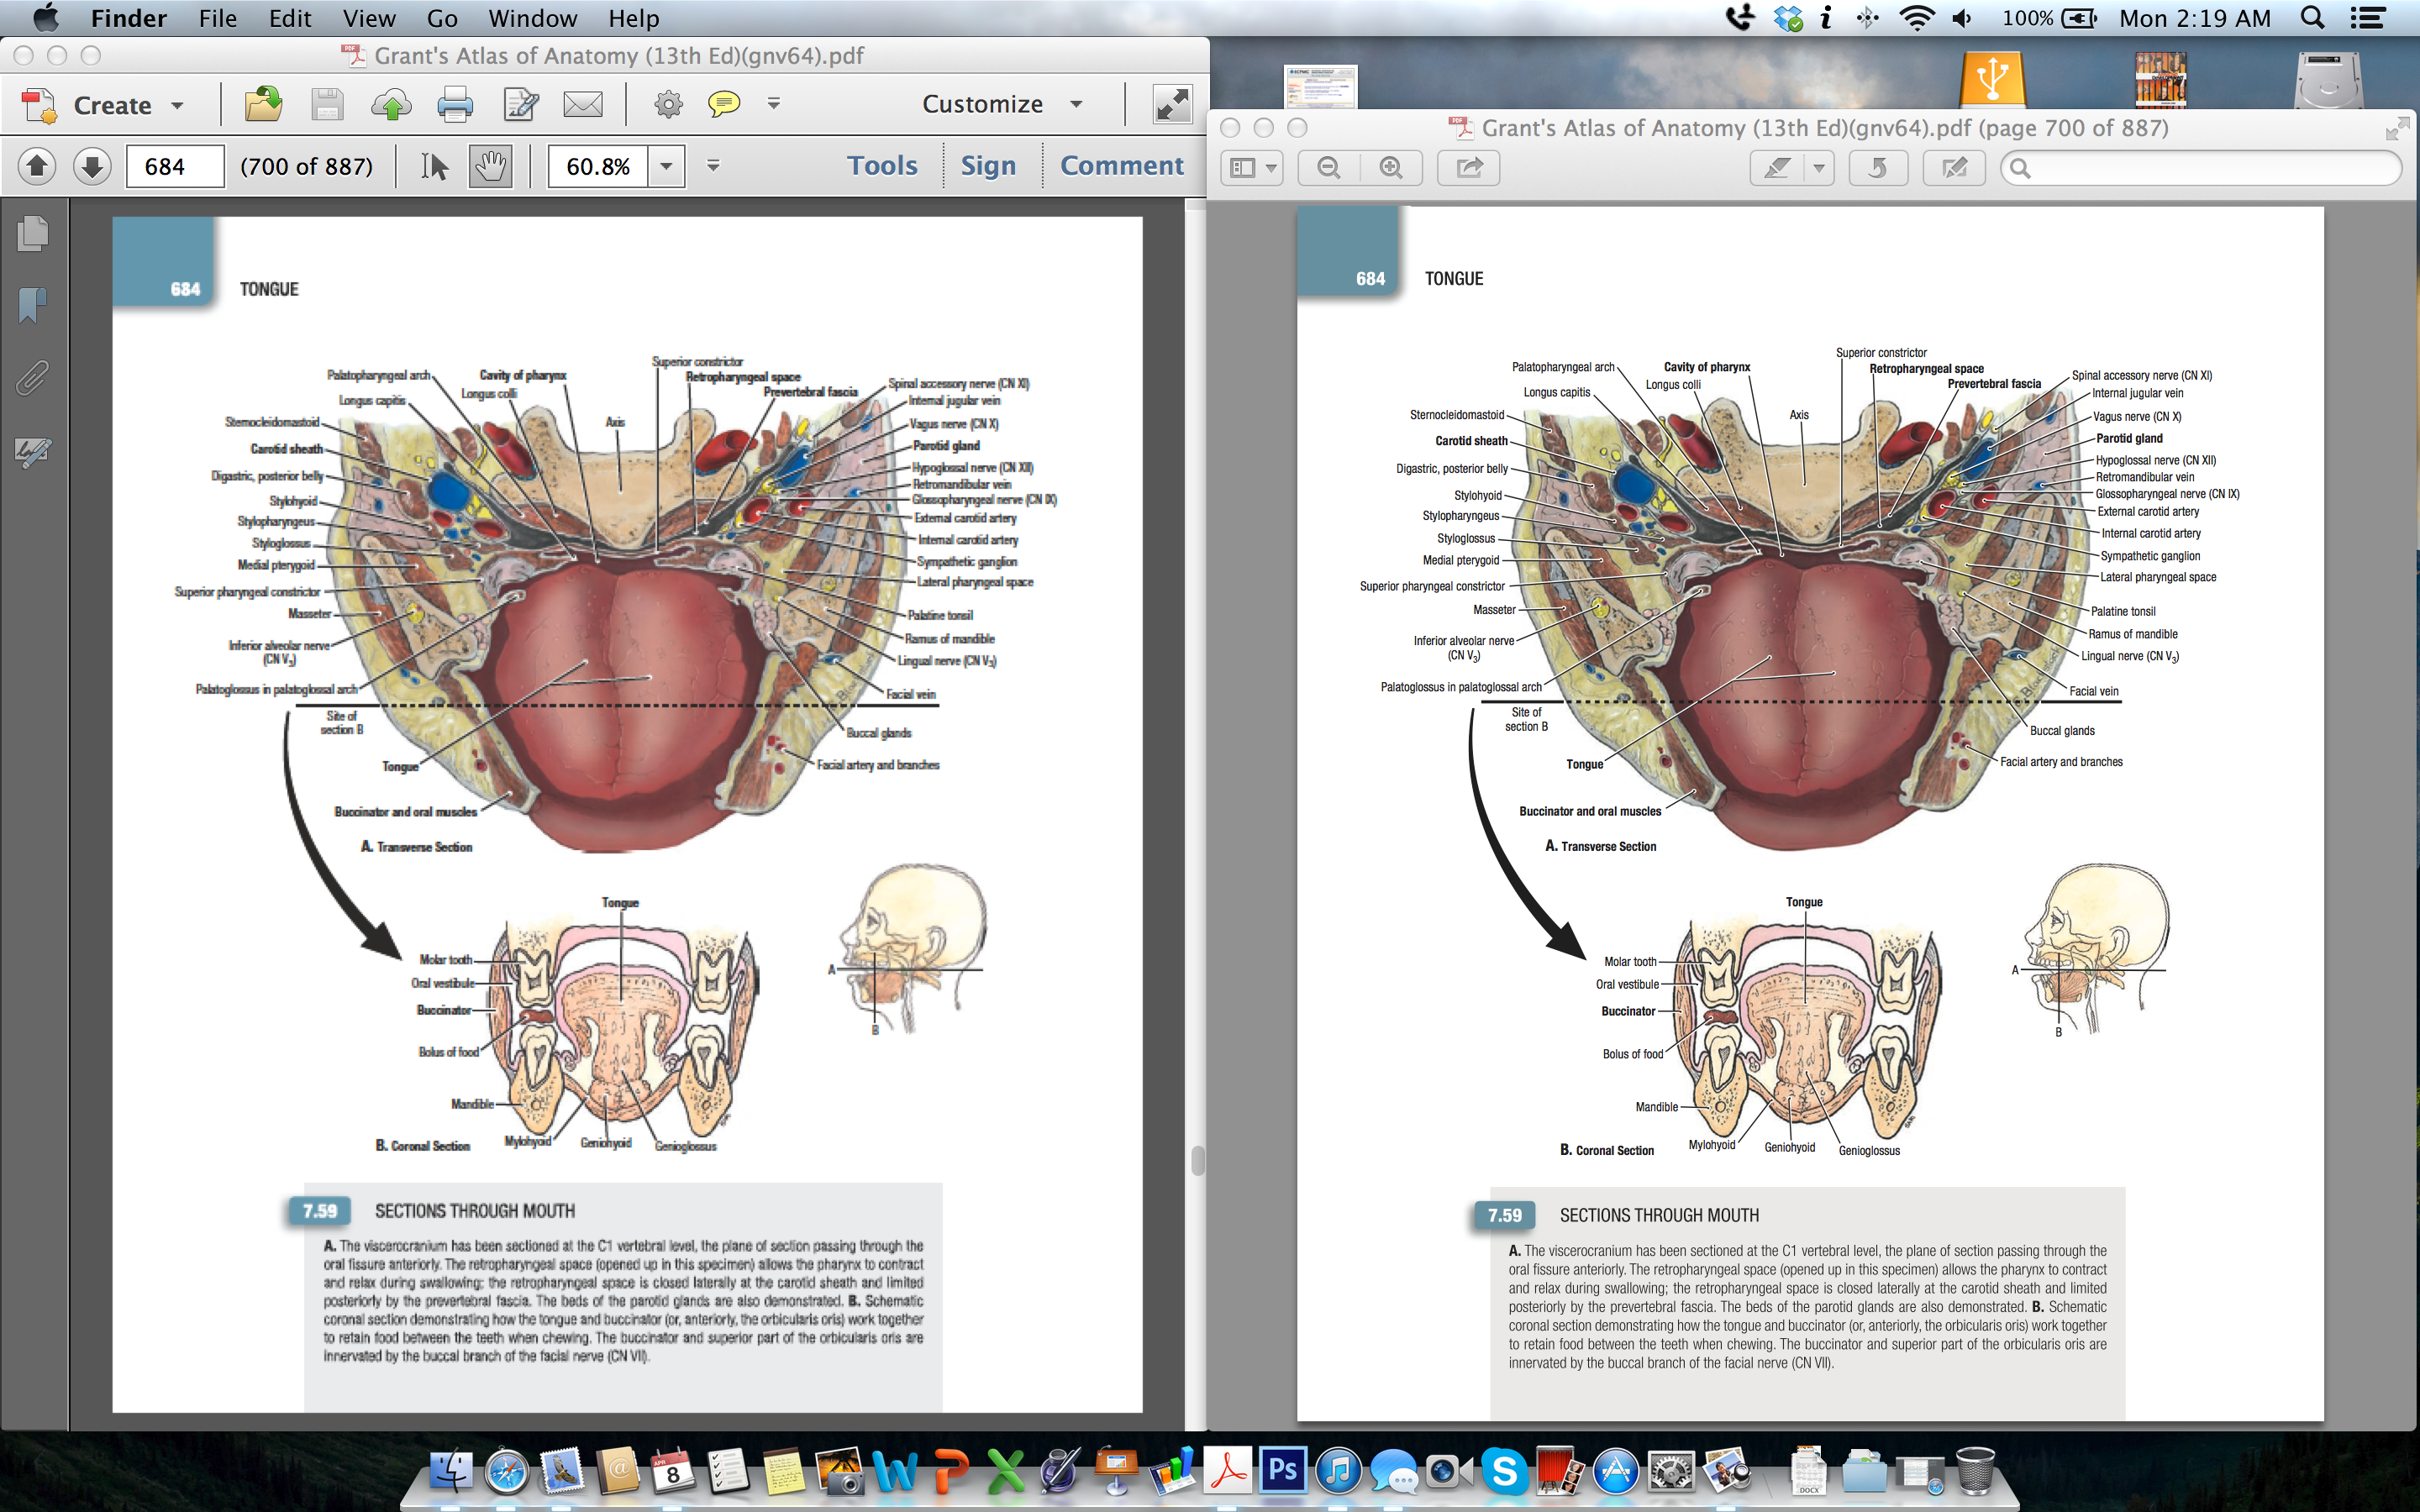2420x1512 pixels.
Task: Send file via the envelope email icon
Action: (x=583, y=104)
